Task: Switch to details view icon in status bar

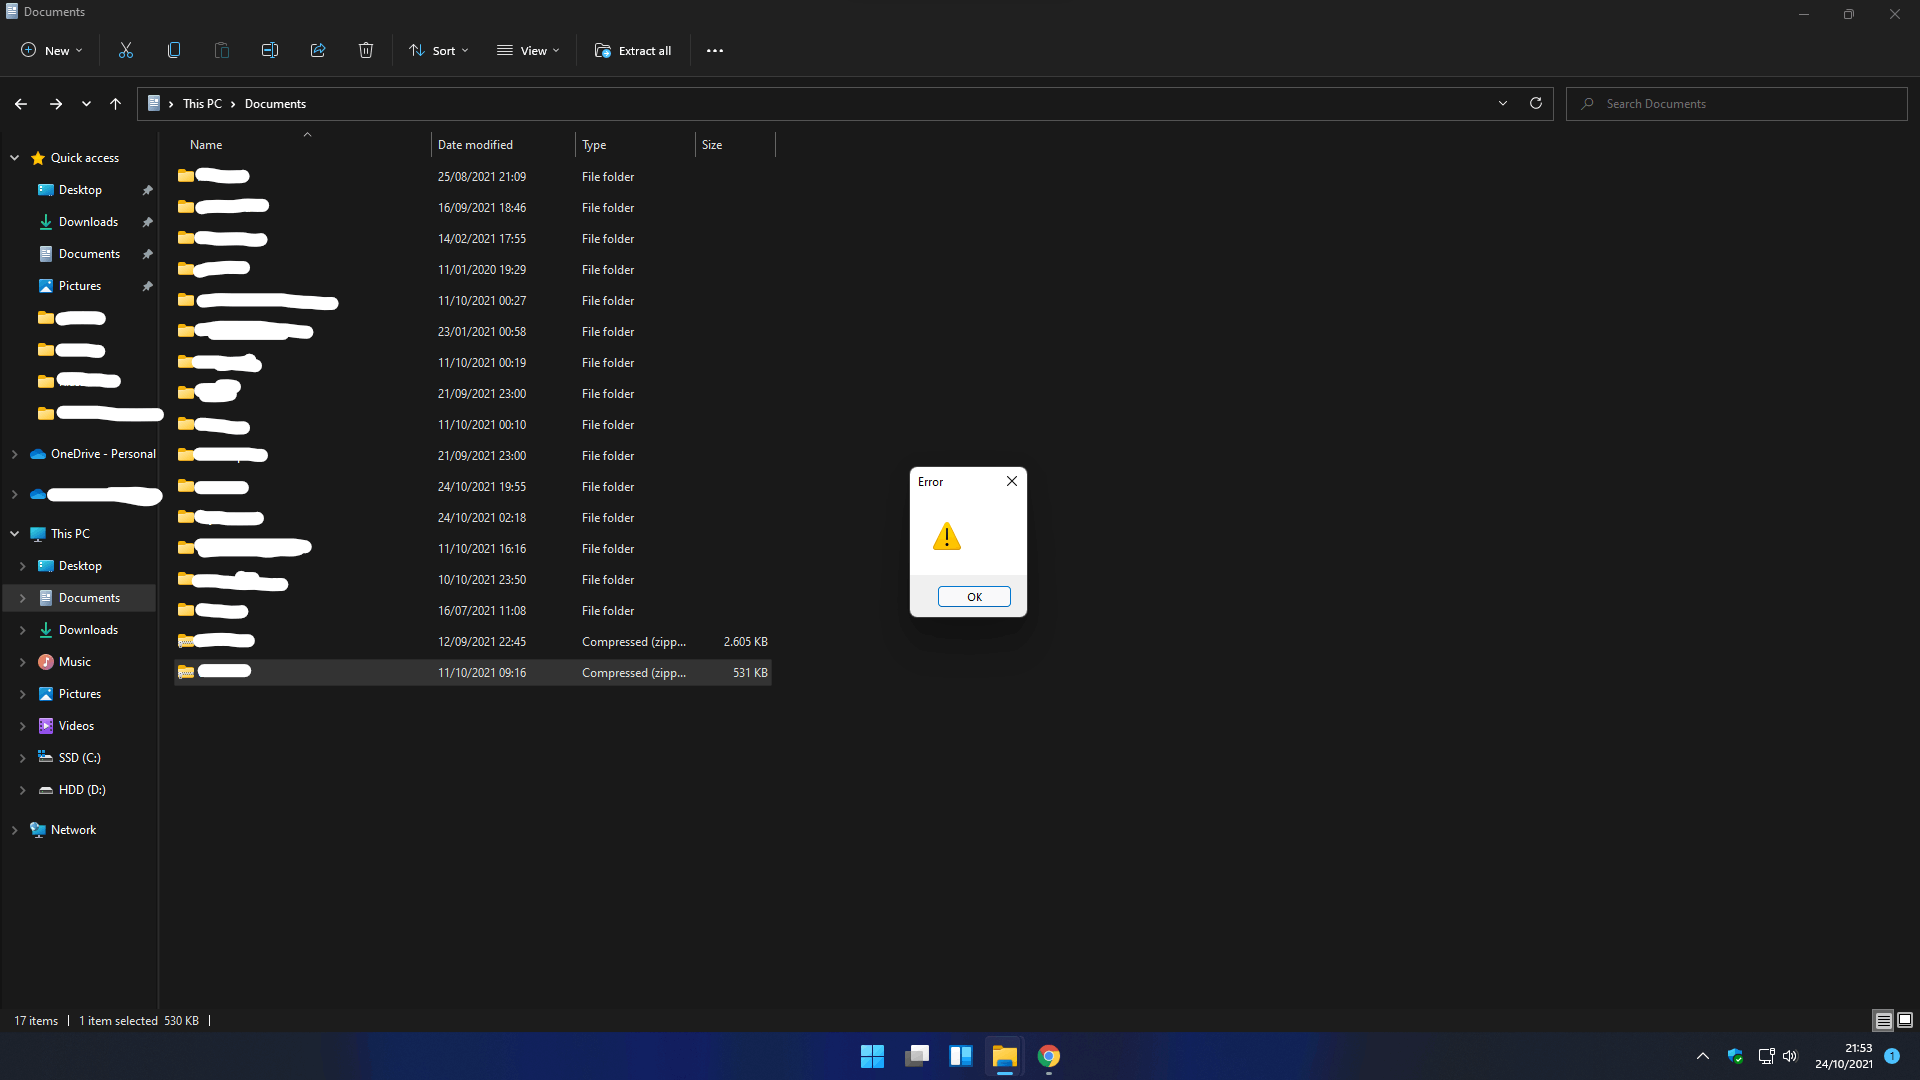Action: click(1883, 1021)
